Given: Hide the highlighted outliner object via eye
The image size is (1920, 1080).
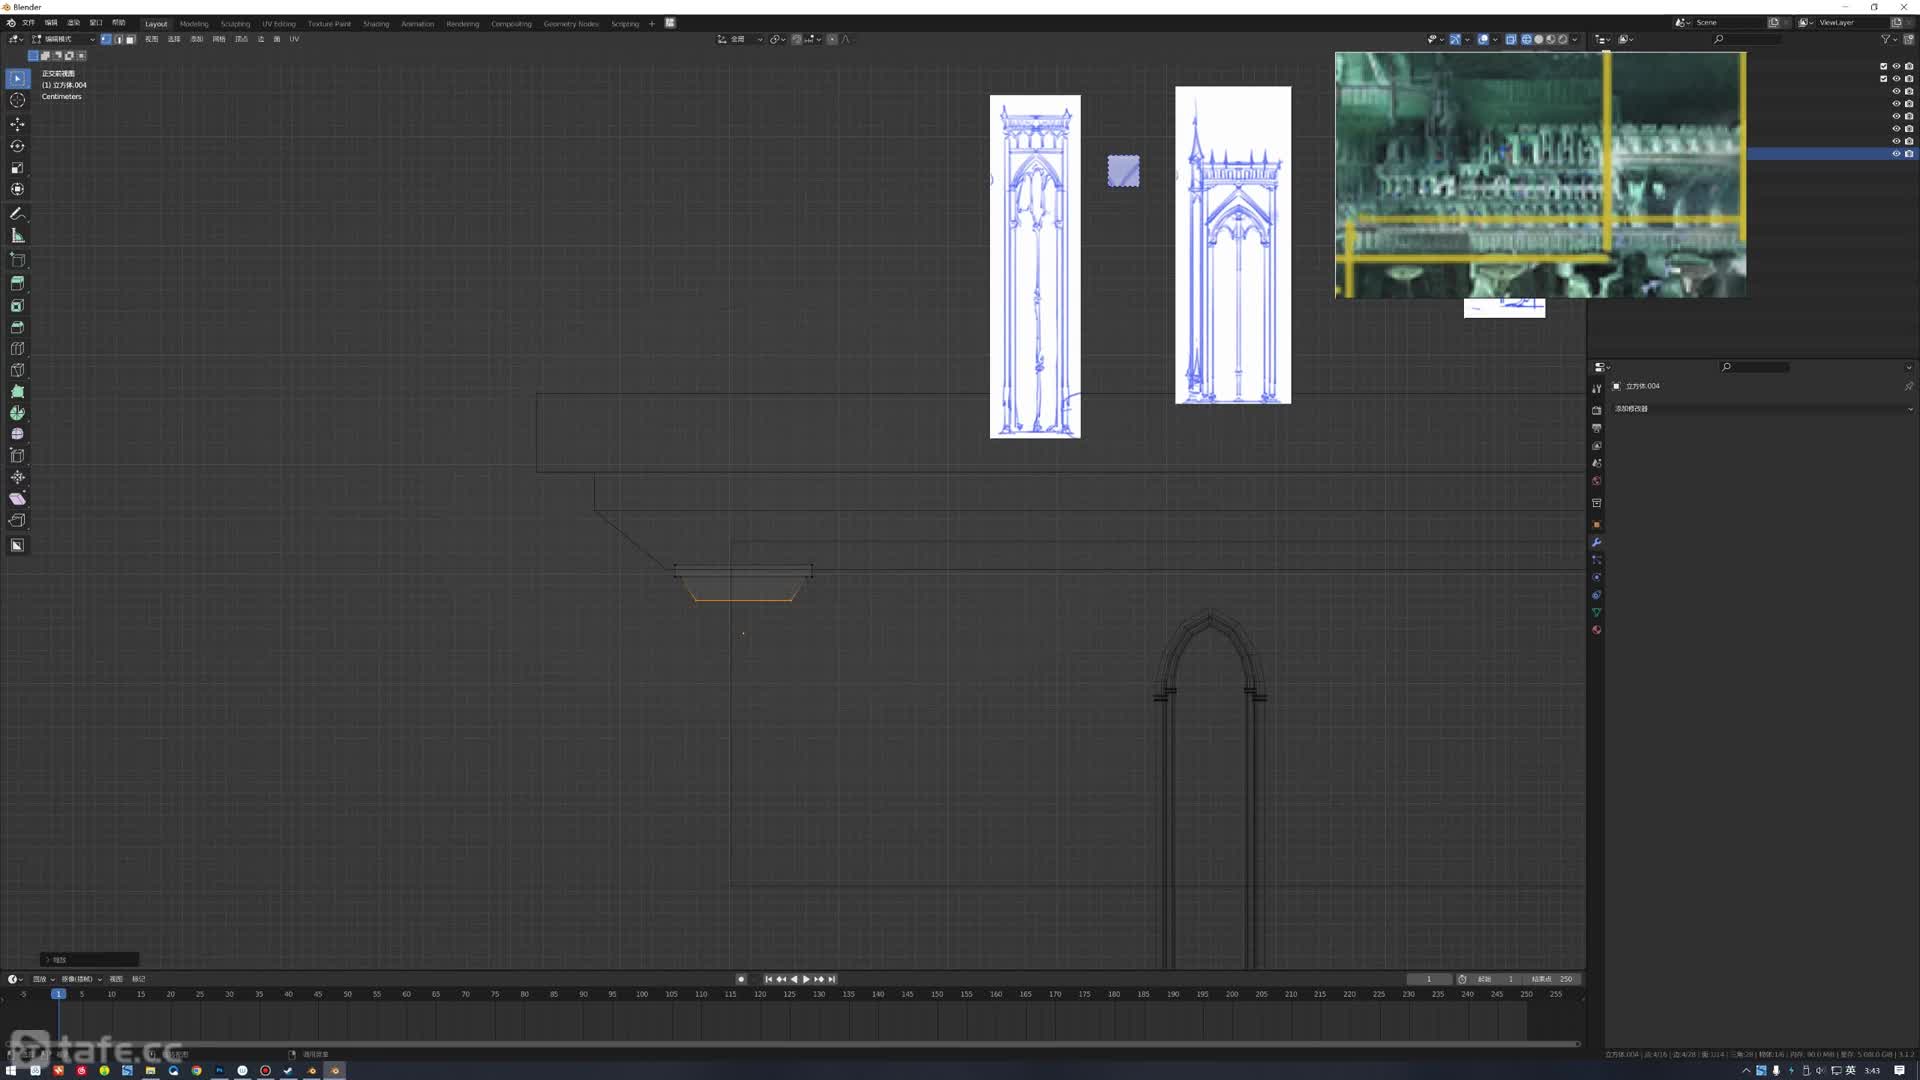Looking at the screenshot, I should pyautogui.click(x=1896, y=153).
